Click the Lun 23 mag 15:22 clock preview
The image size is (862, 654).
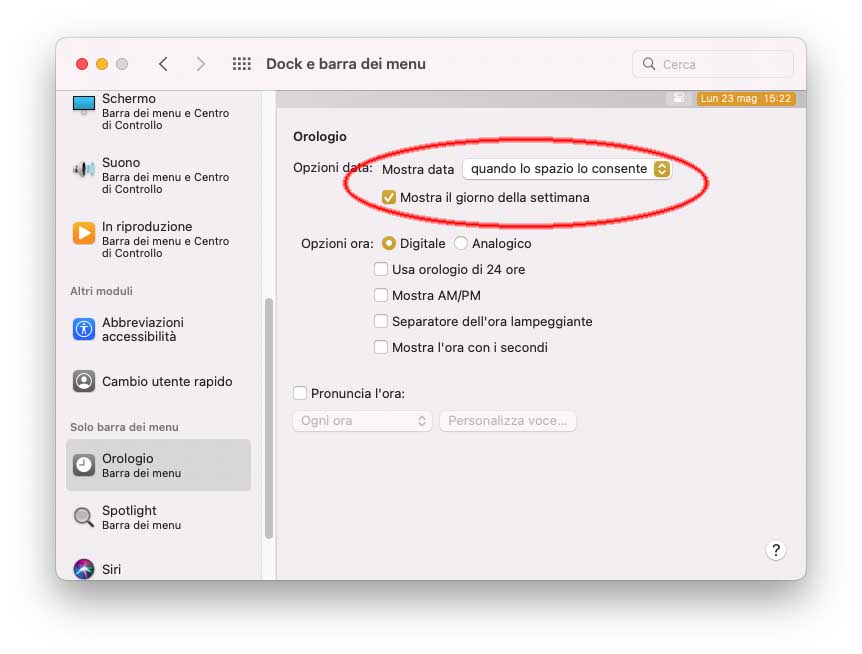tap(746, 98)
